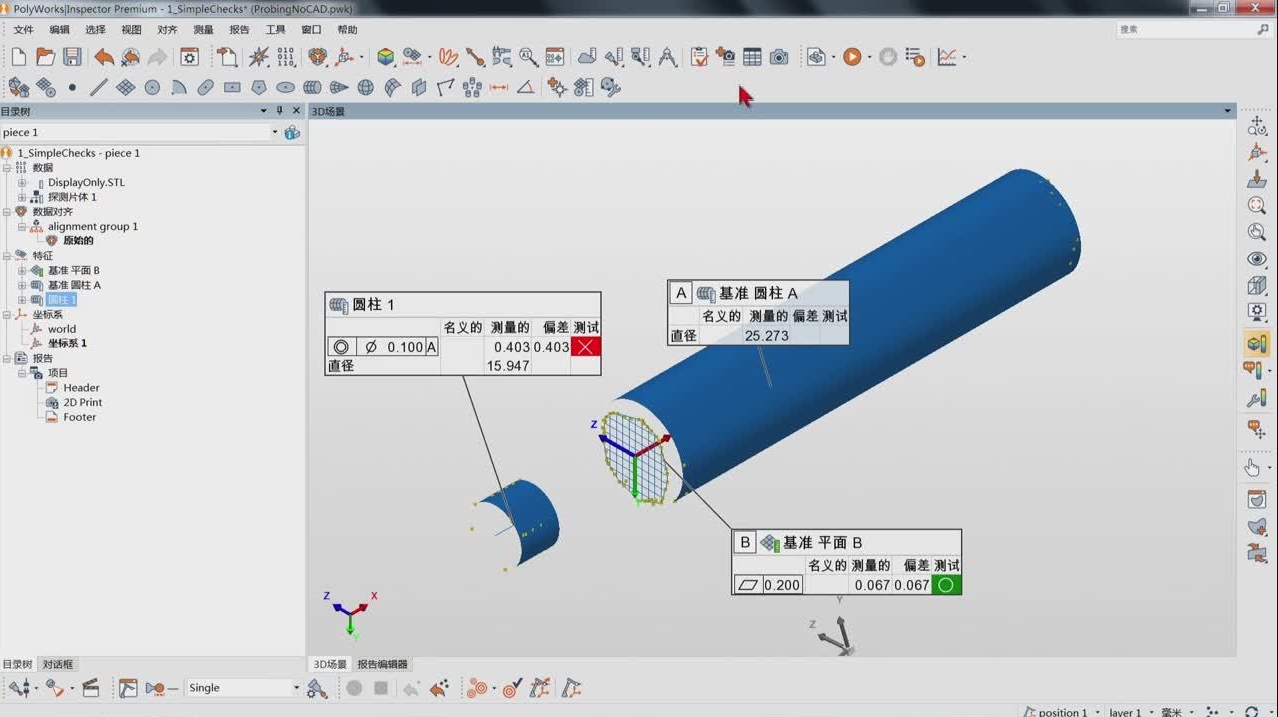Pin the 目录树 panel
Image resolution: width=1278 pixels, height=717 pixels.
280,111
